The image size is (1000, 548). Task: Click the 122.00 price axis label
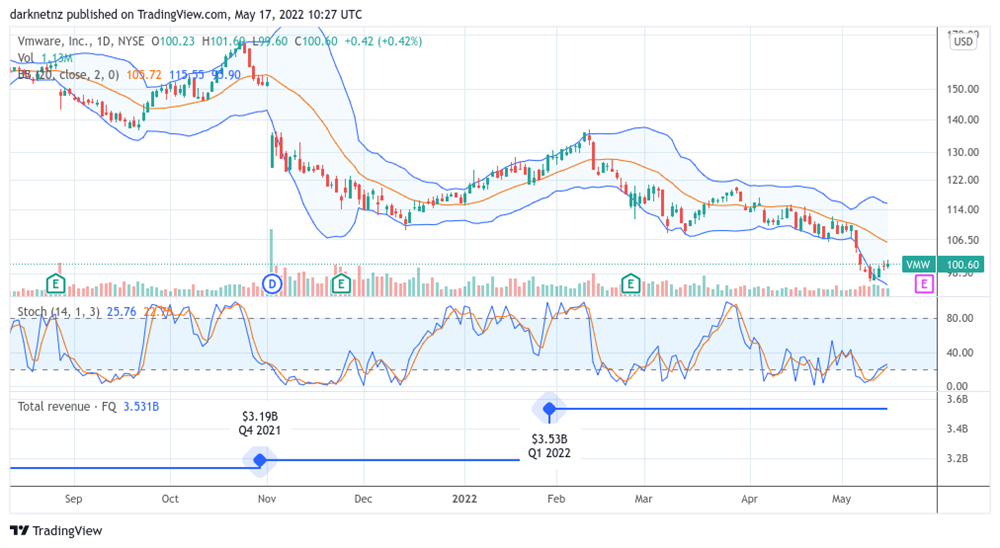point(963,180)
